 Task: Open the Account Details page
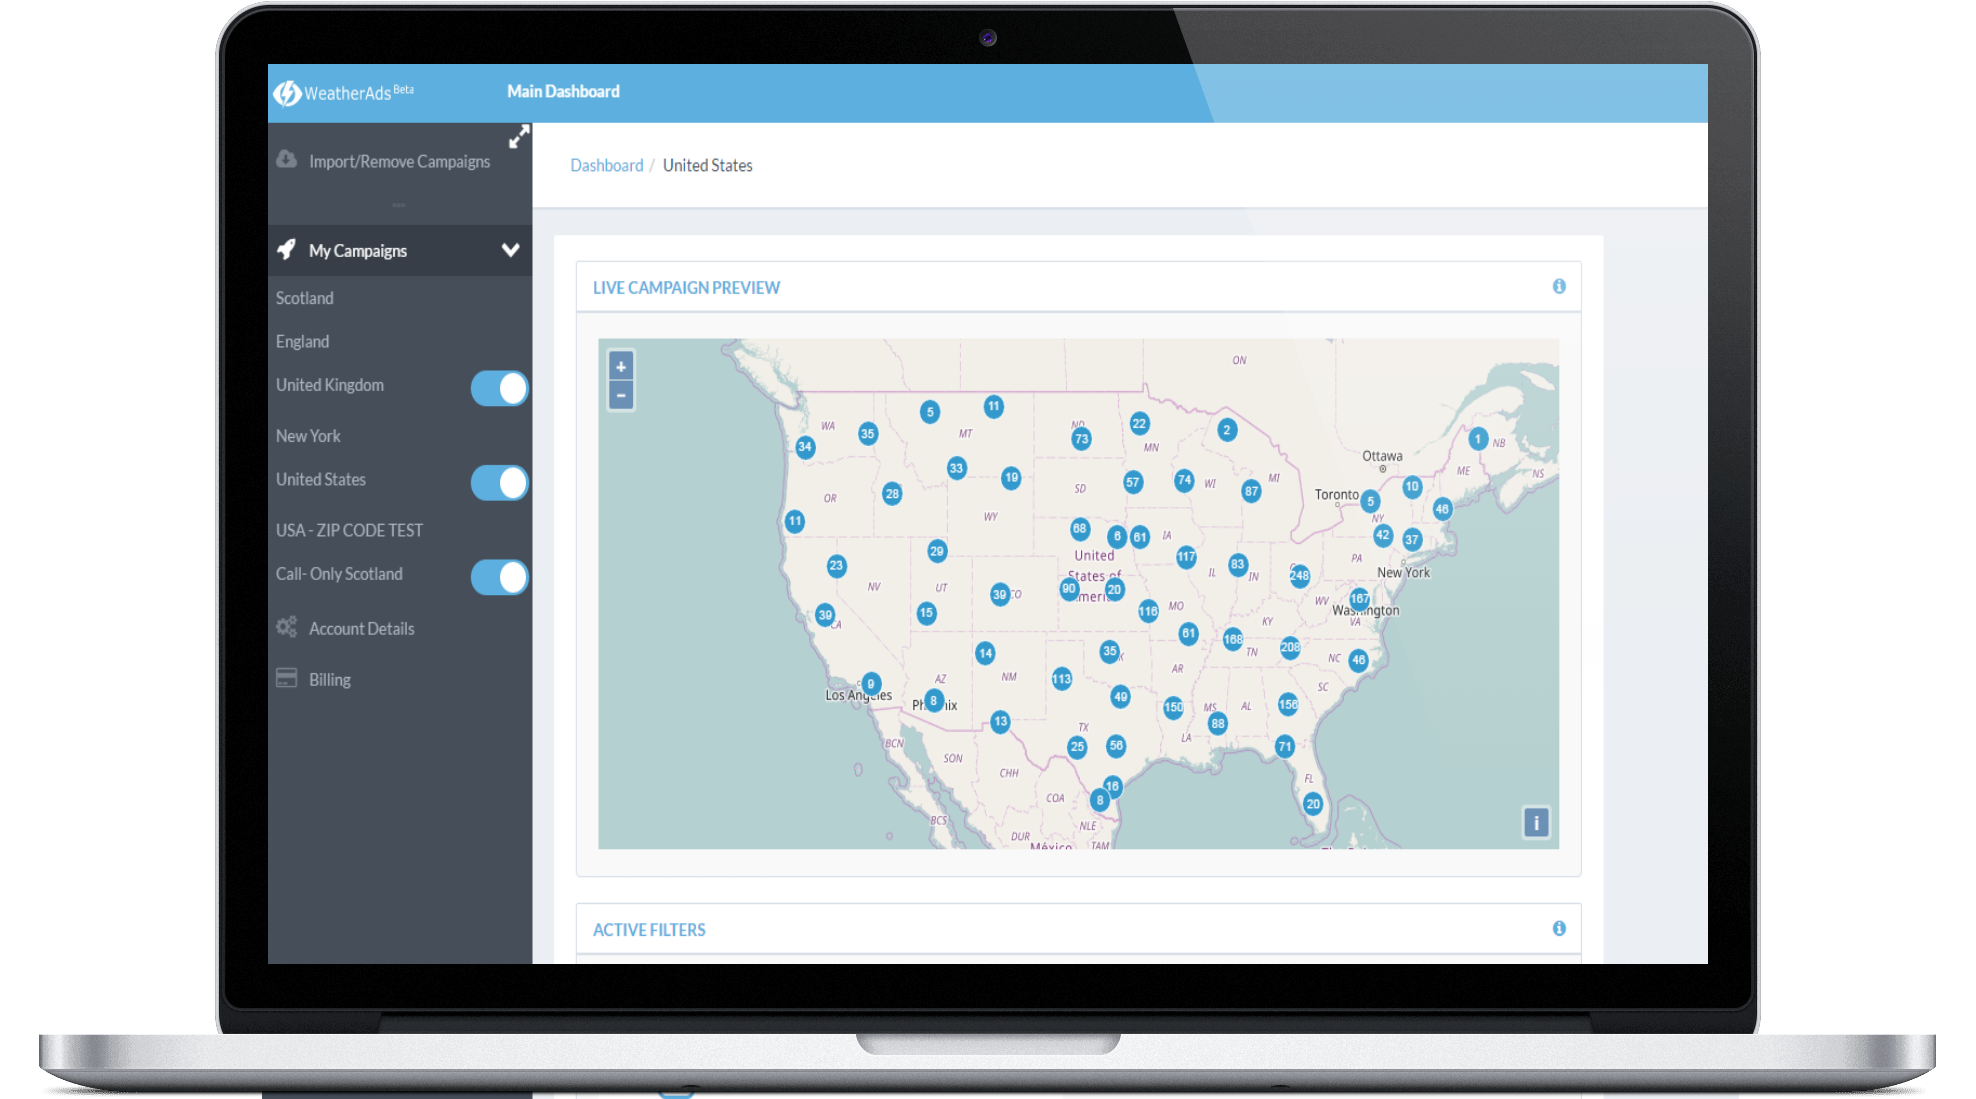[361, 628]
